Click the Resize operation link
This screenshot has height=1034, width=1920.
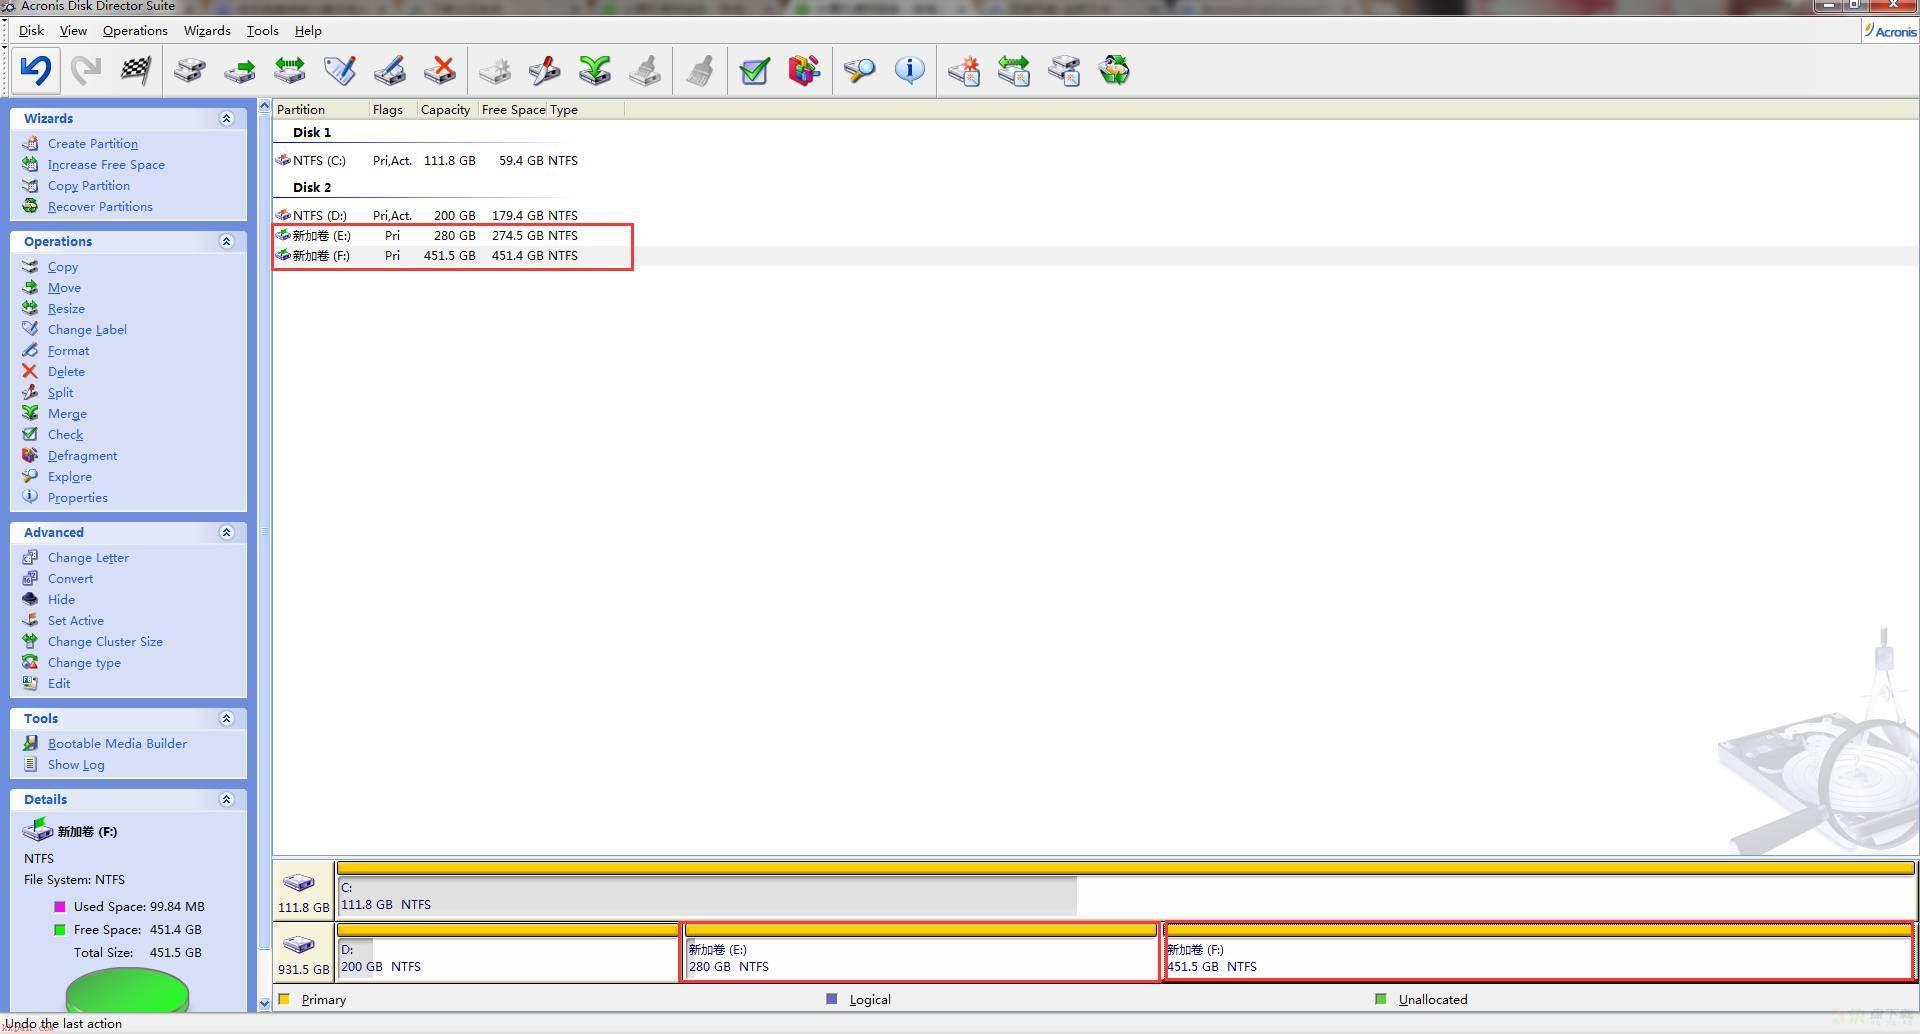[x=66, y=309]
